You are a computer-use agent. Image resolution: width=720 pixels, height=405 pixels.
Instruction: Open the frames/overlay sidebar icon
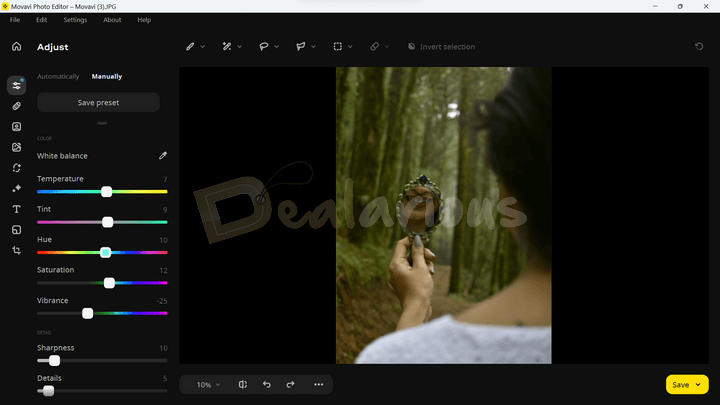click(17, 230)
